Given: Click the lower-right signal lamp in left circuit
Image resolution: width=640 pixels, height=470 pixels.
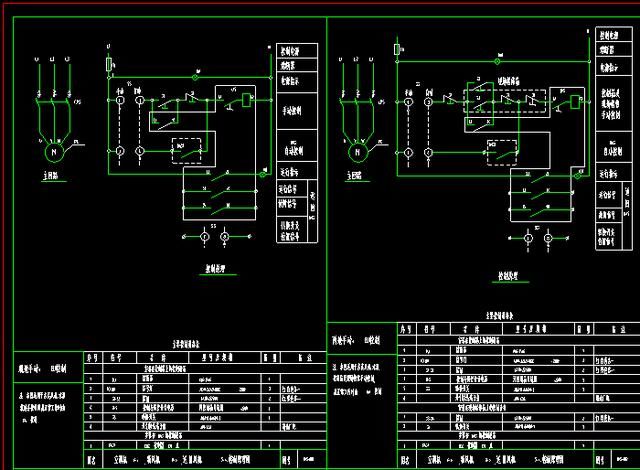Looking at the screenshot, I should tap(263, 174).
